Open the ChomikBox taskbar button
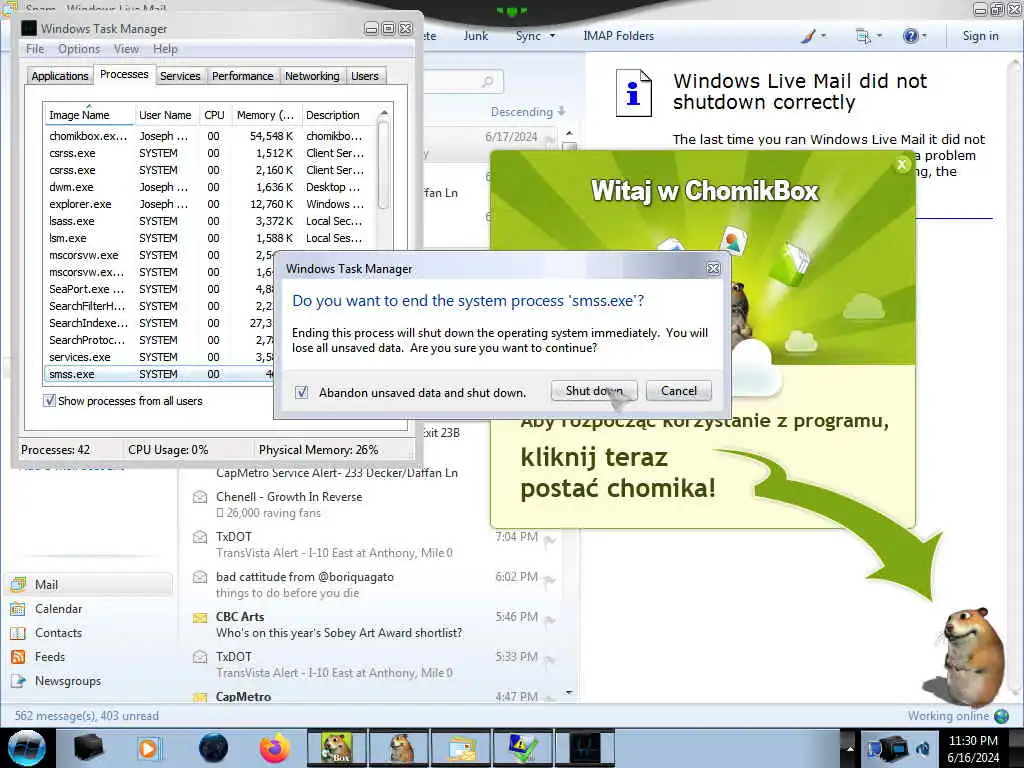This screenshot has width=1024, height=768. [337, 748]
